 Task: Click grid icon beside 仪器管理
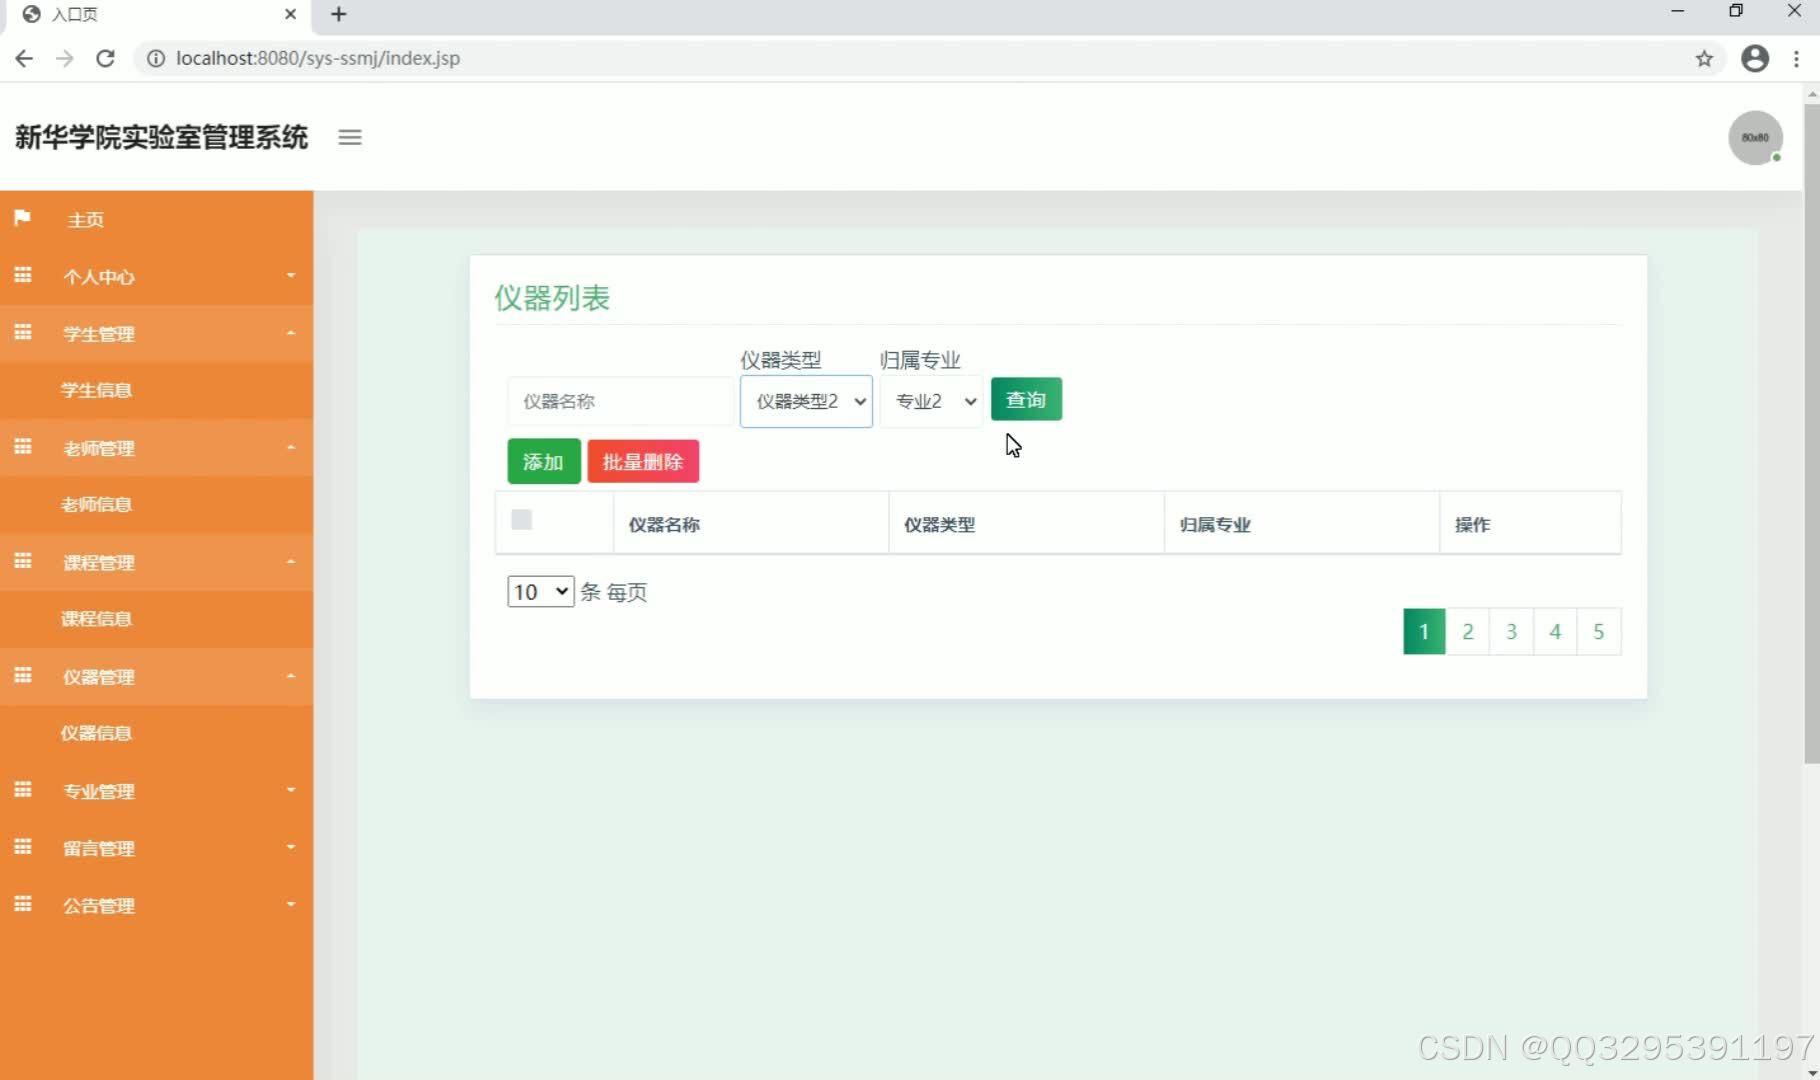pos(23,675)
